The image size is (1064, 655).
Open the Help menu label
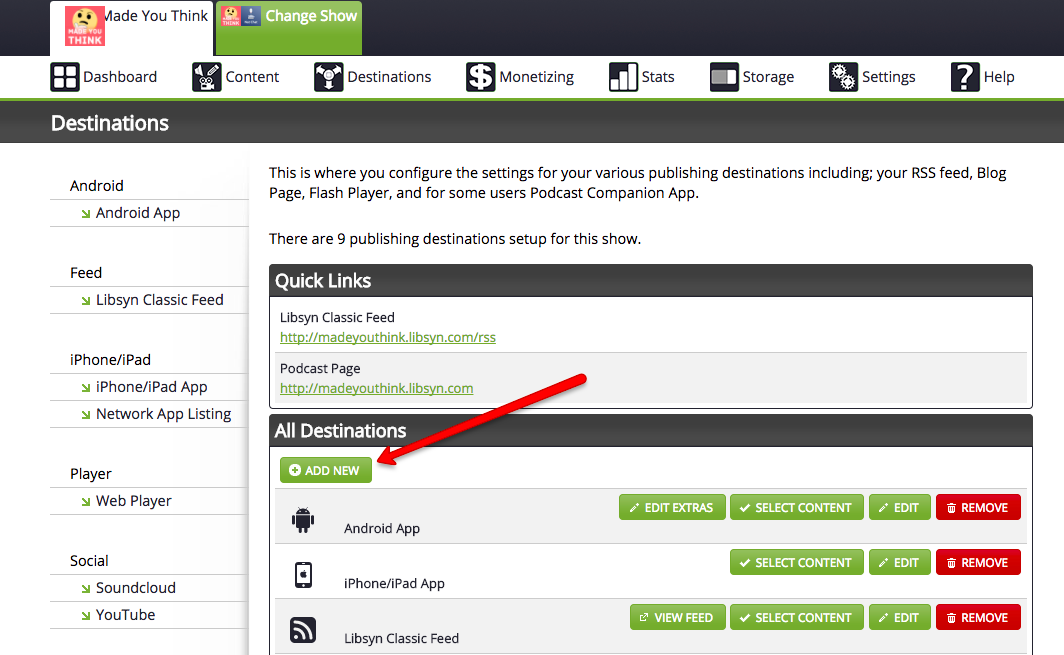click(999, 77)
